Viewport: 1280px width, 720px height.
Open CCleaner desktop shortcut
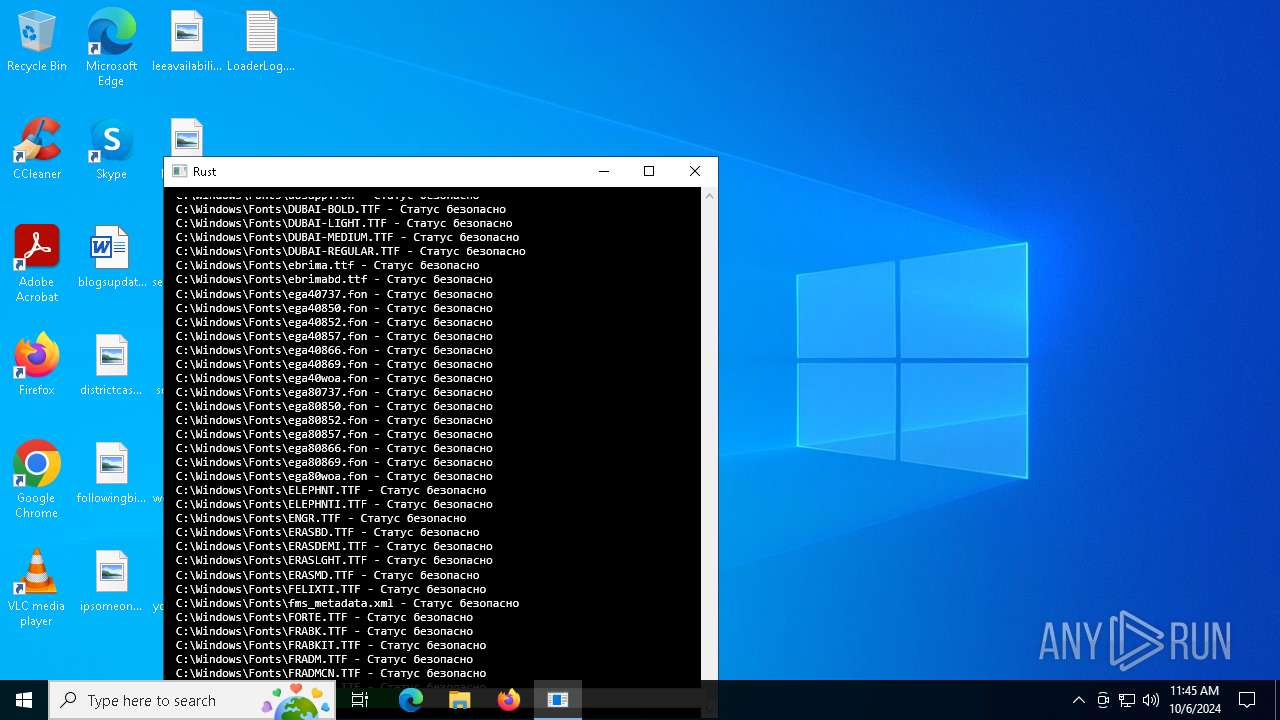tap(37, 150)
